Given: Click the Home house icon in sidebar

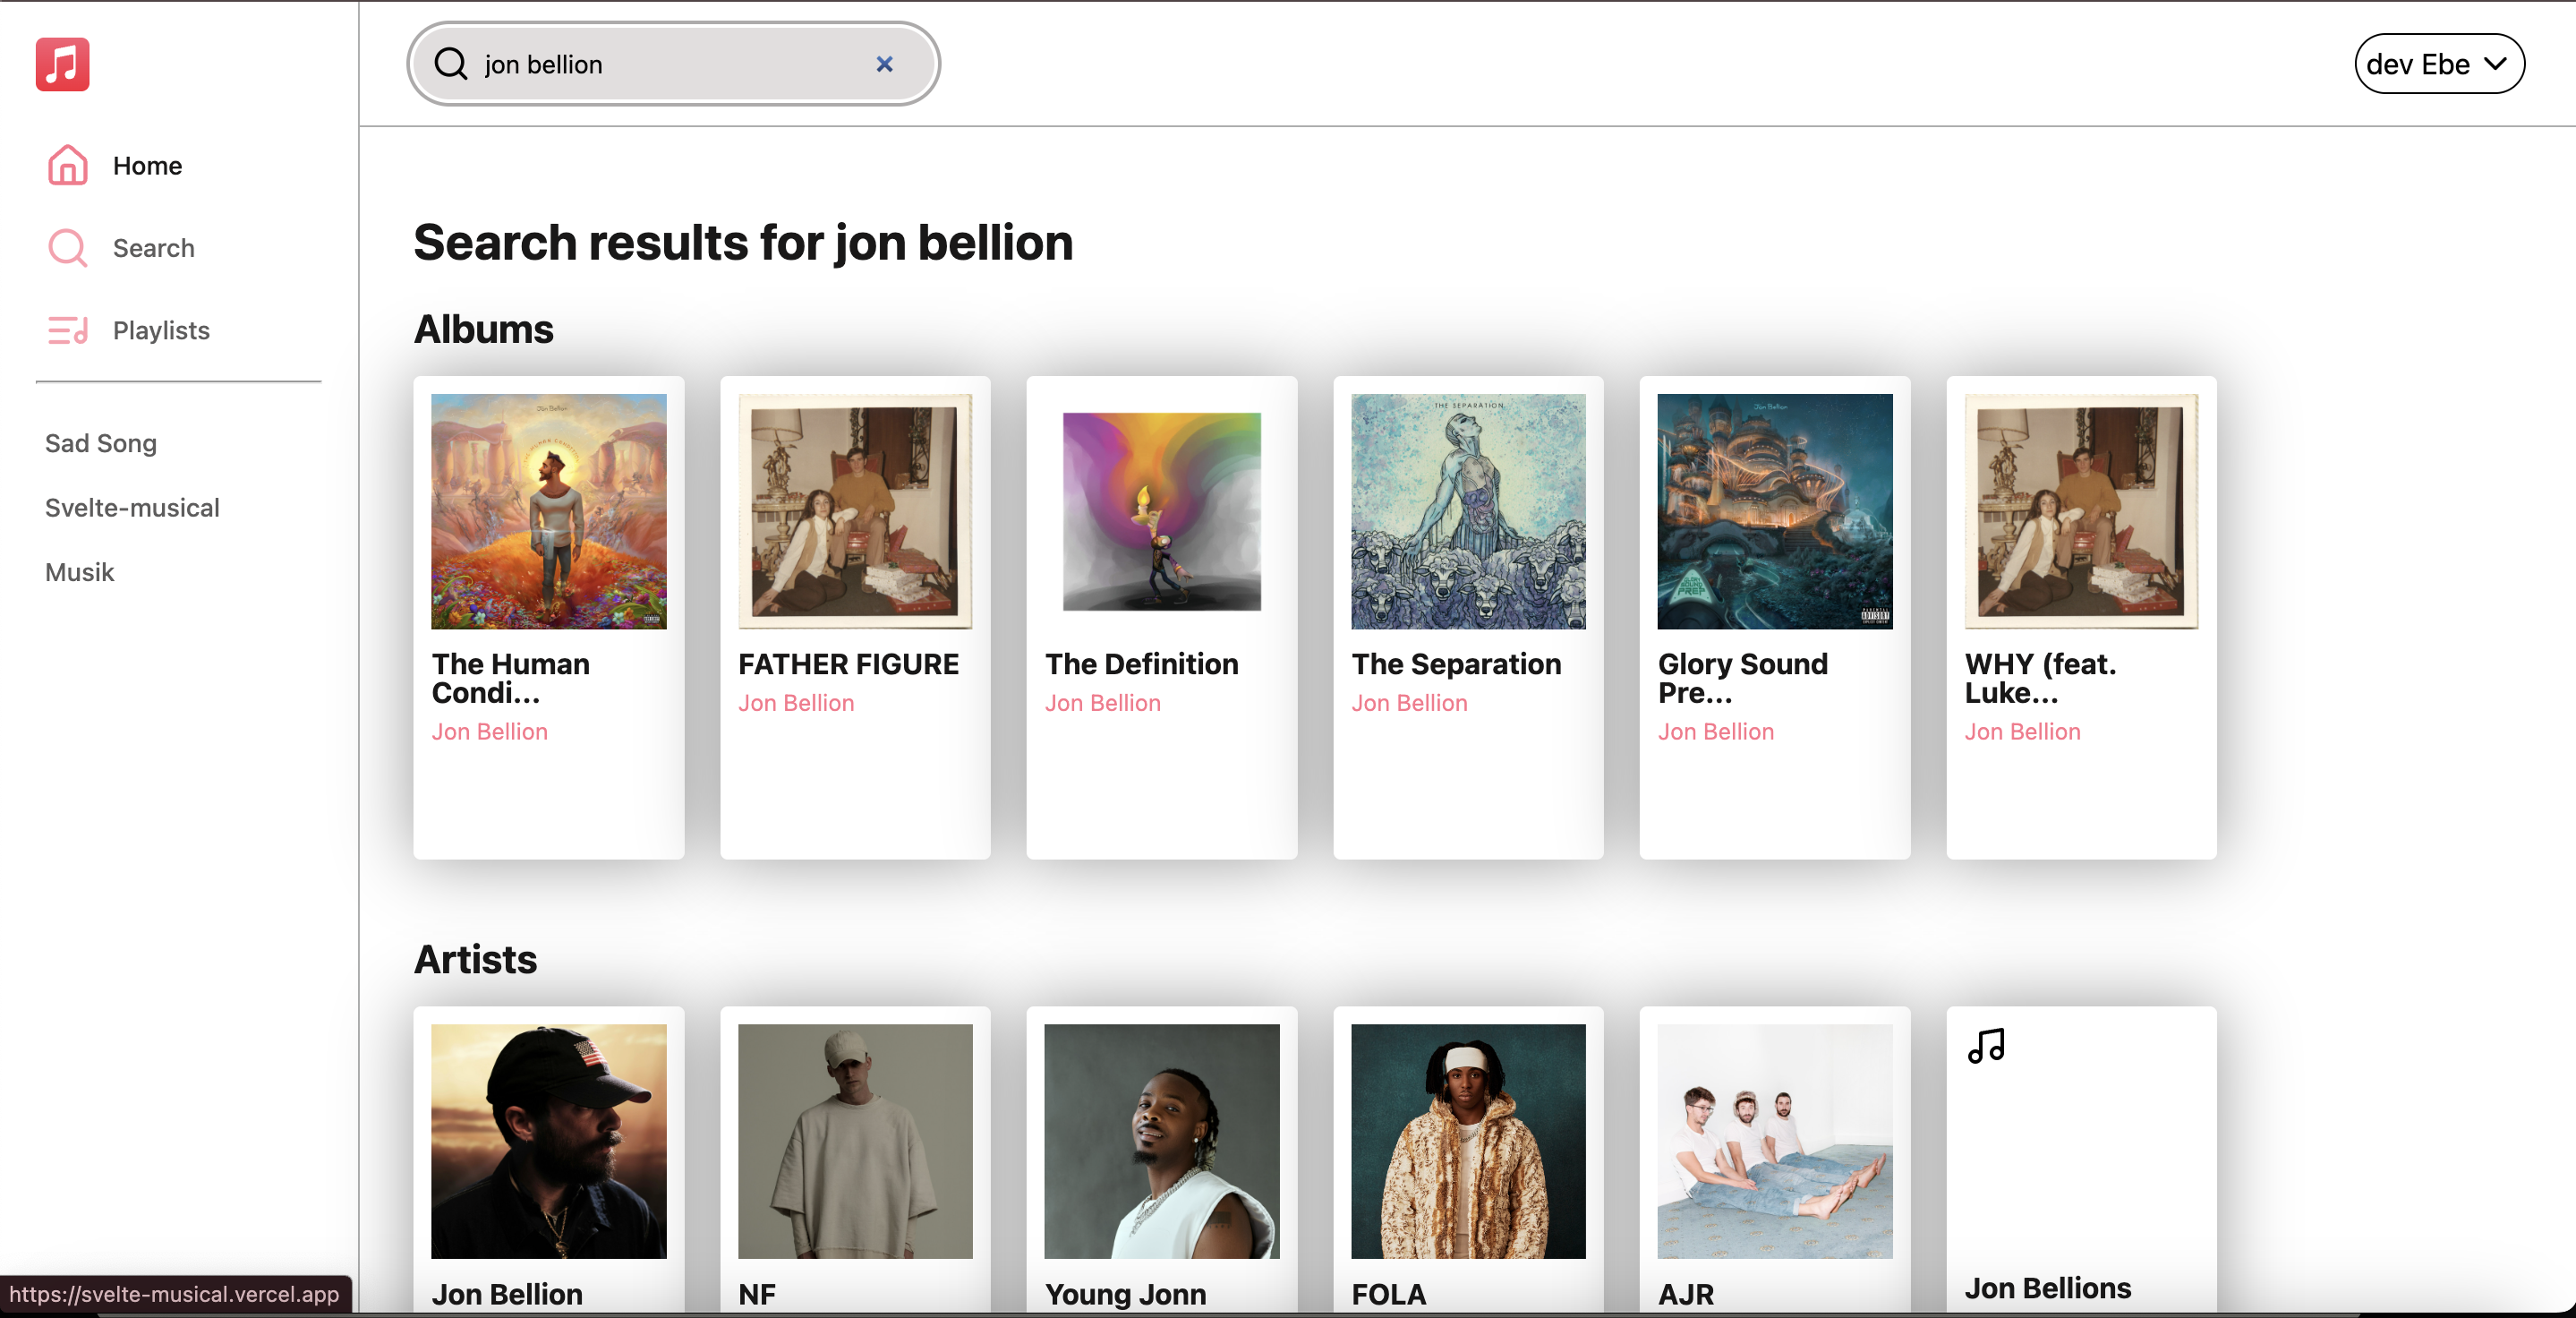Looking at the screenshot, I should (68, 165).
